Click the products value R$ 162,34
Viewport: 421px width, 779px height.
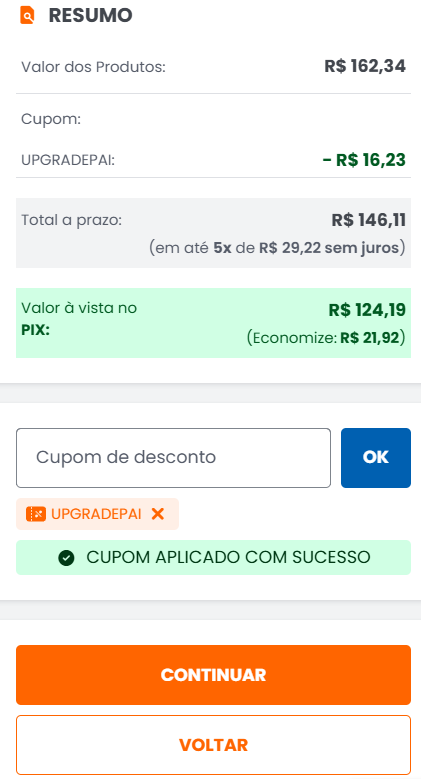(365, 66)
